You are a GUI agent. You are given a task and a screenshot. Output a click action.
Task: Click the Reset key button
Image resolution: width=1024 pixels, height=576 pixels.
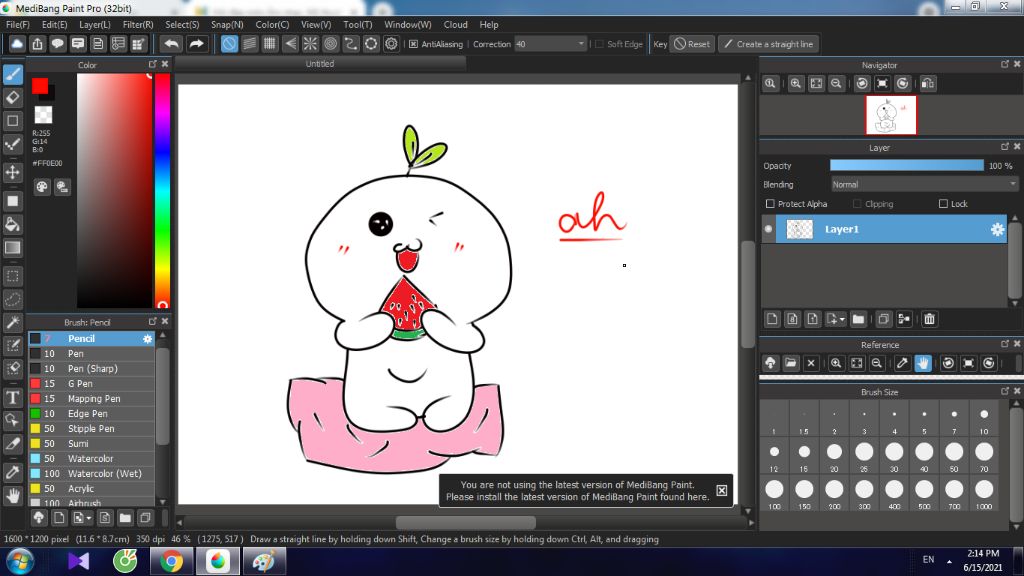tap(692, 44)
